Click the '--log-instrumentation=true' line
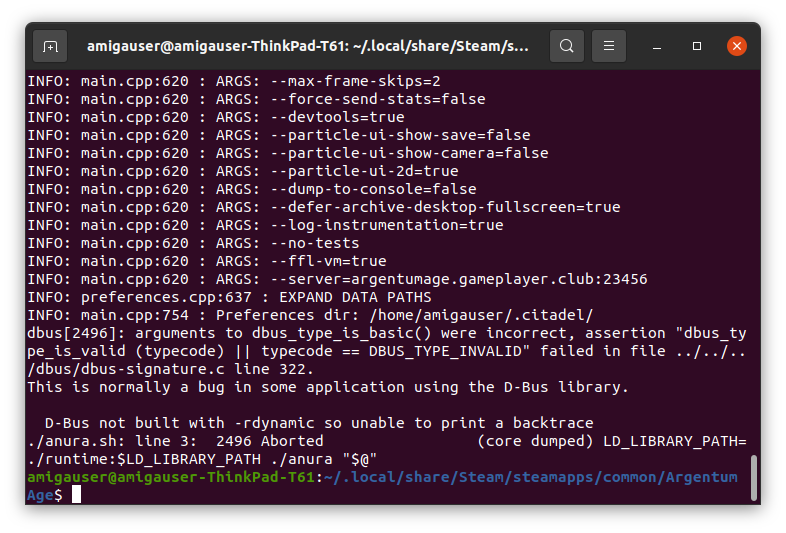This screenshot has width=786, height=533. pos(266,225)
